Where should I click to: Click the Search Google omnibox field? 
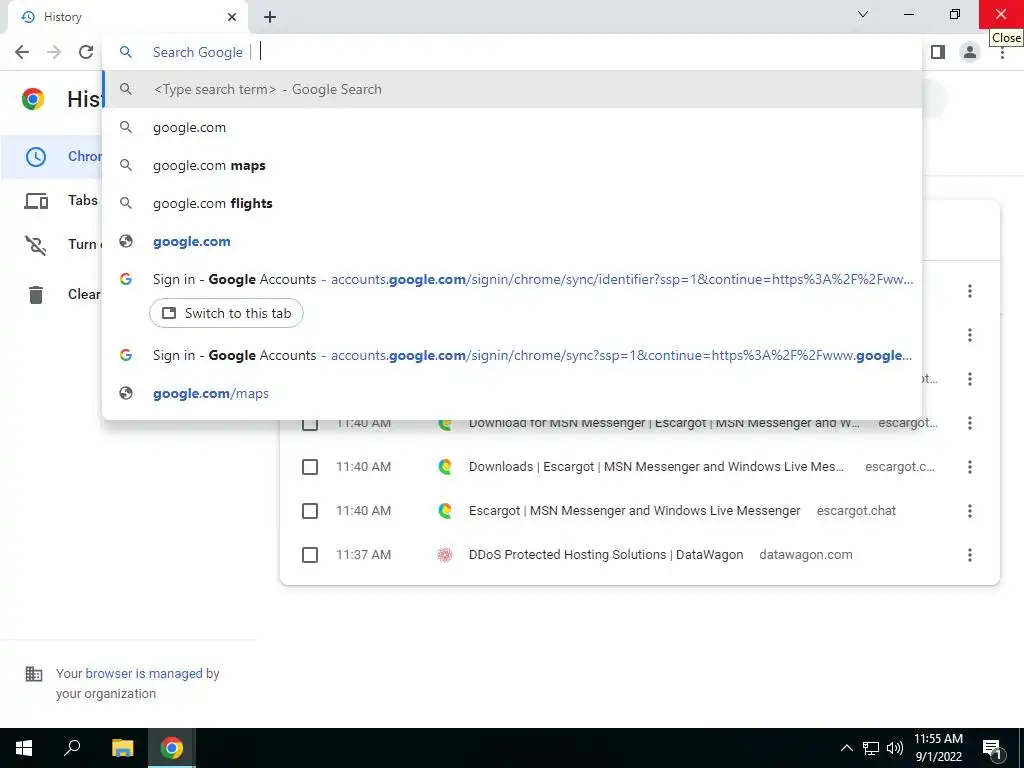[x=512, y=52]
